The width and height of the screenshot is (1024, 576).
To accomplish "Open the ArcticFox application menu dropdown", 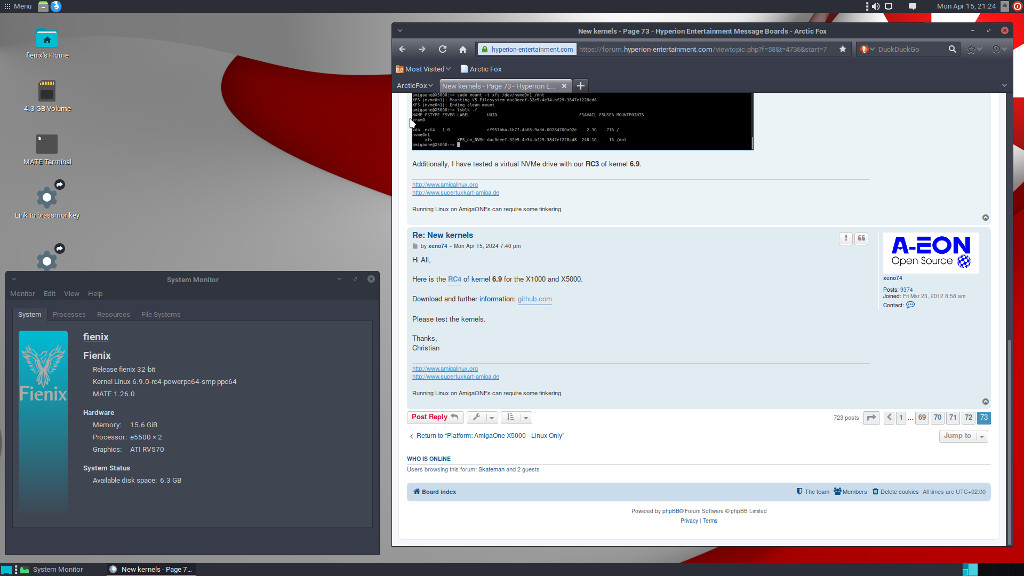I will pyautogui.click(x=415, y=86).
